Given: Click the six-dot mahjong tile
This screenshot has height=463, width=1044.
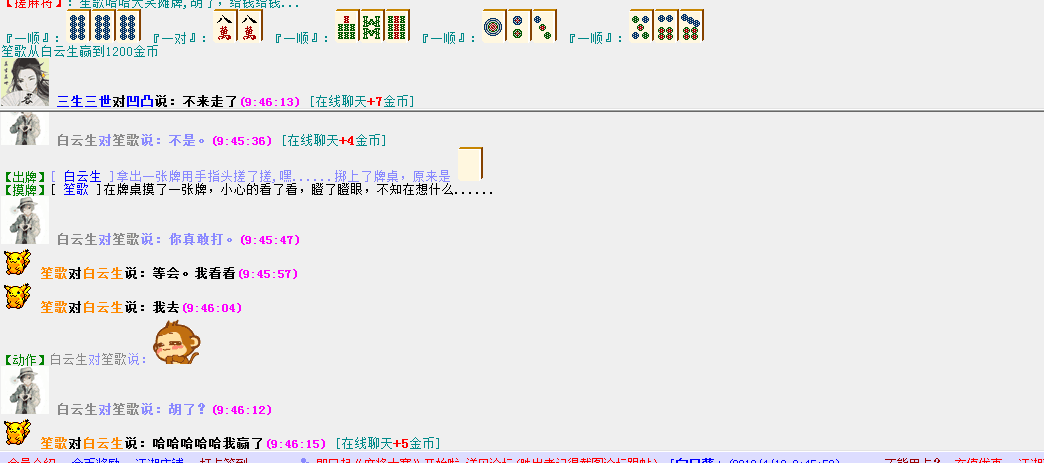Looking at the screenshot, I should point(666,26).
